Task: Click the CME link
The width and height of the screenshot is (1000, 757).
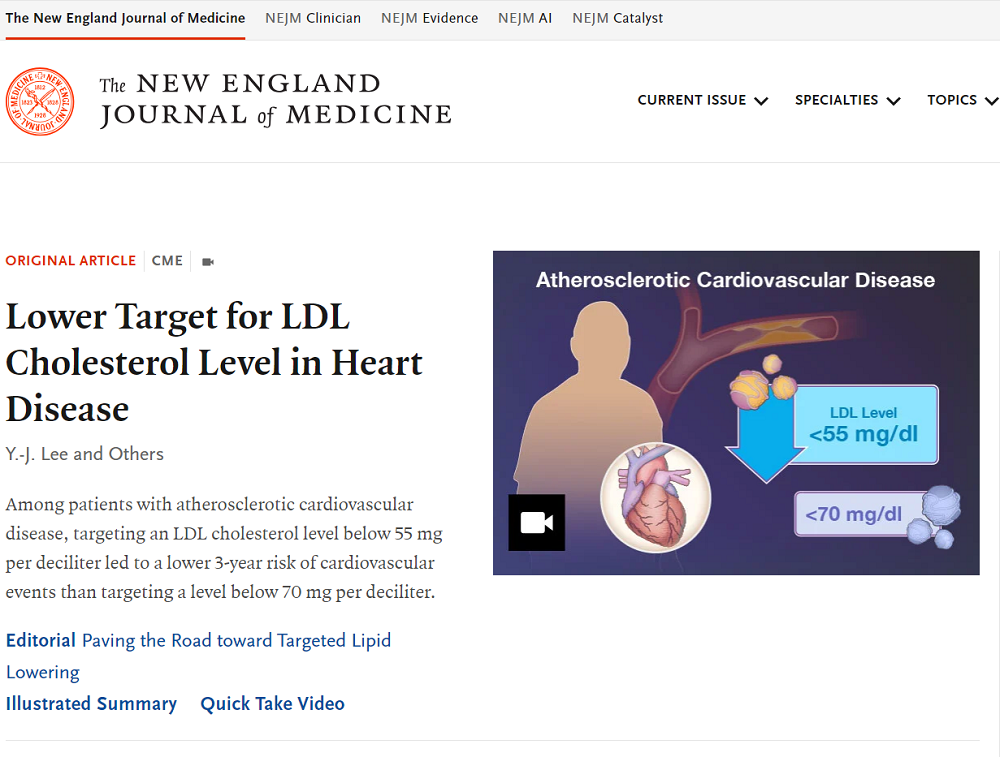Action: [x=167, y=261]
